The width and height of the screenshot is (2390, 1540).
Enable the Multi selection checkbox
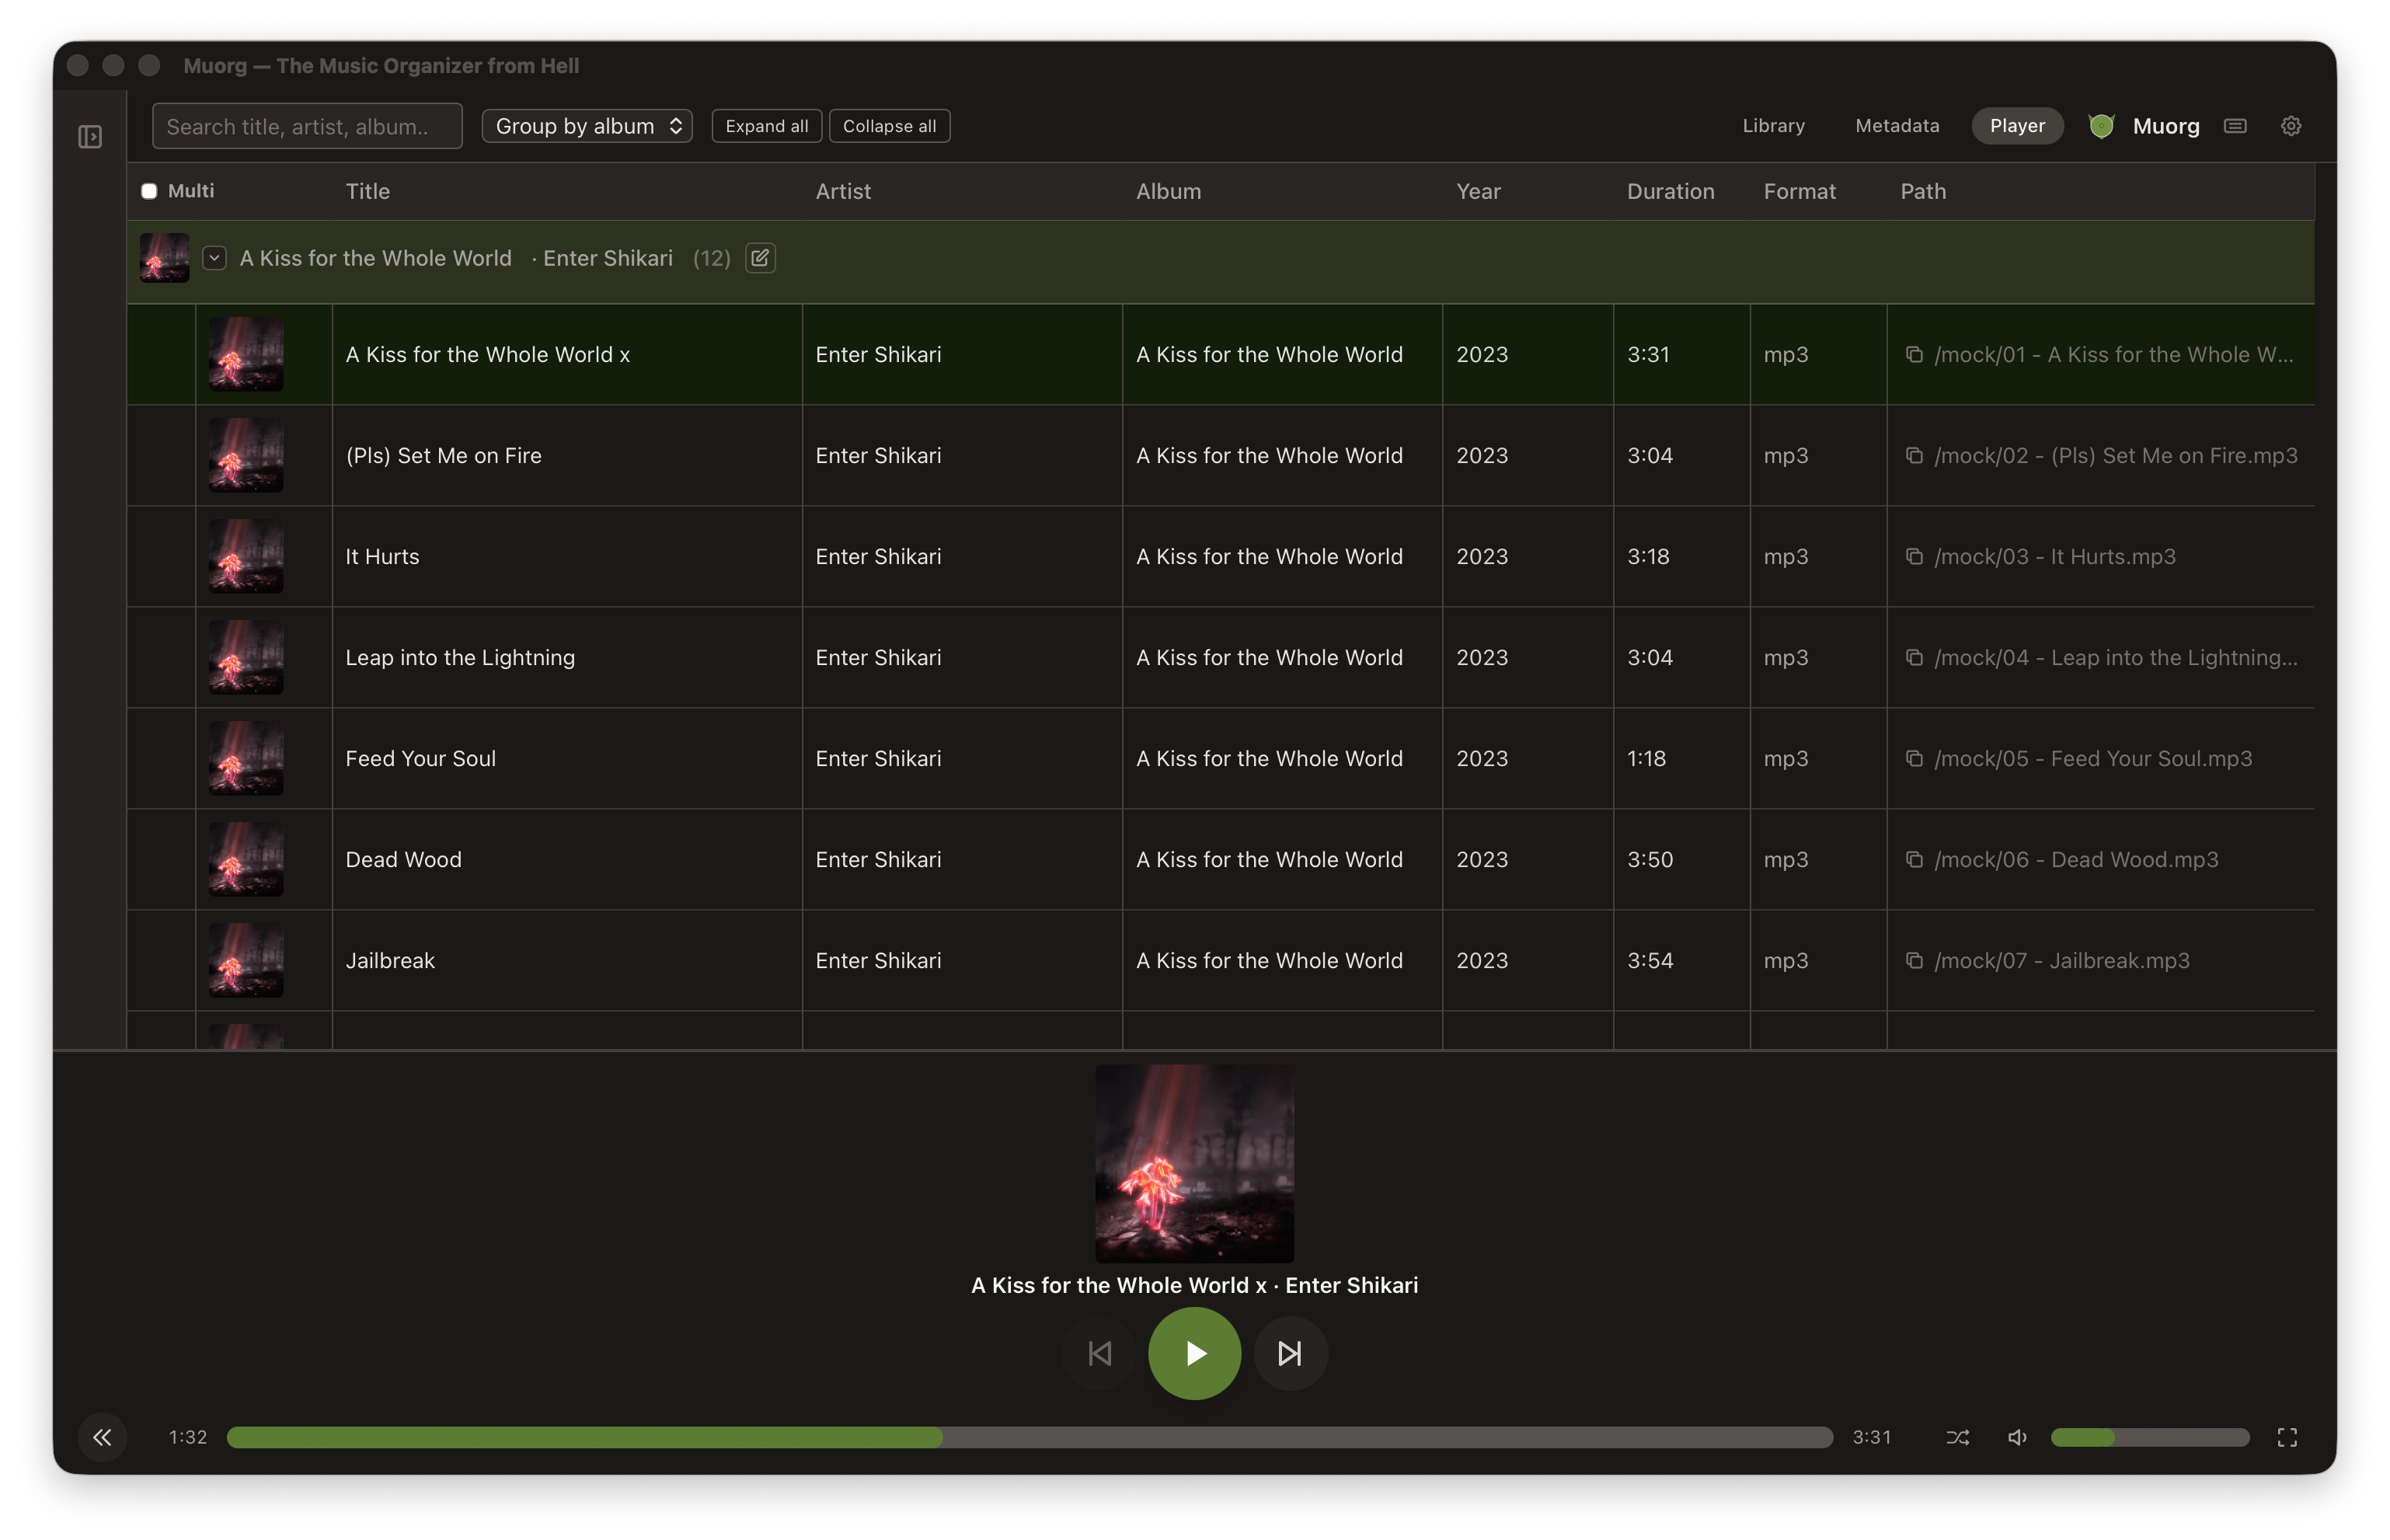tap(149, 190)
